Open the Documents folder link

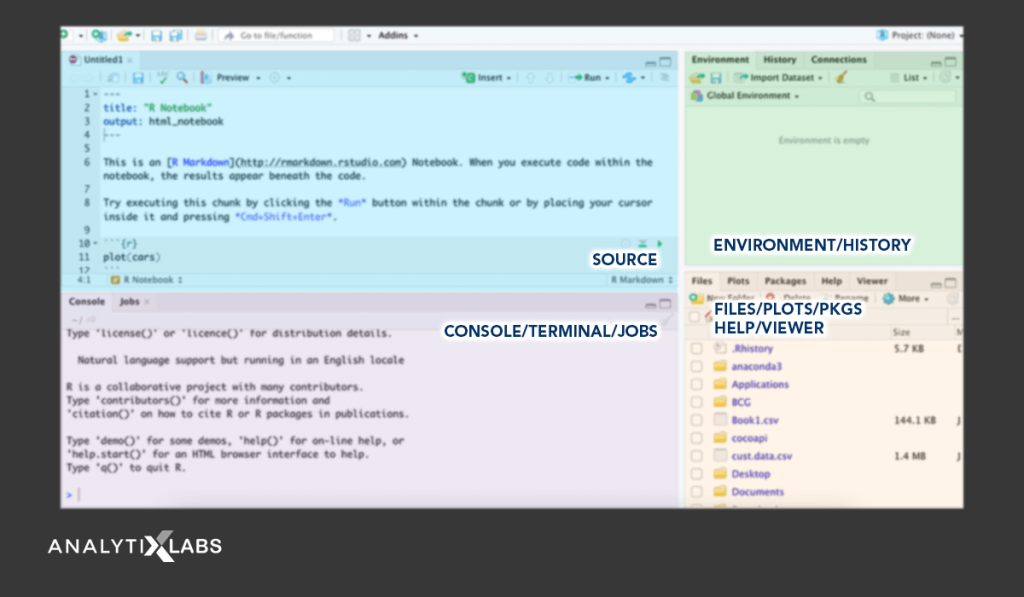coord(758,492)
